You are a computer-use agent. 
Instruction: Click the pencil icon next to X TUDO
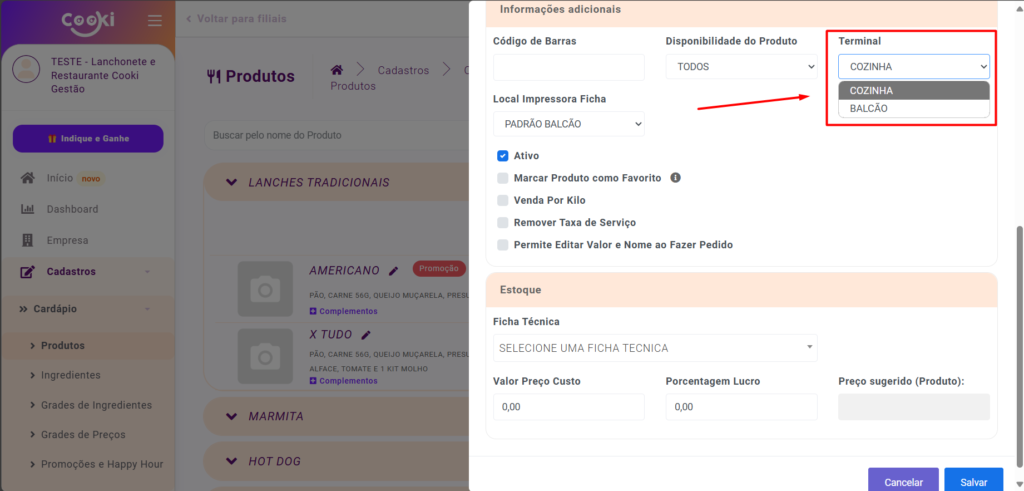tap(366, 334)
